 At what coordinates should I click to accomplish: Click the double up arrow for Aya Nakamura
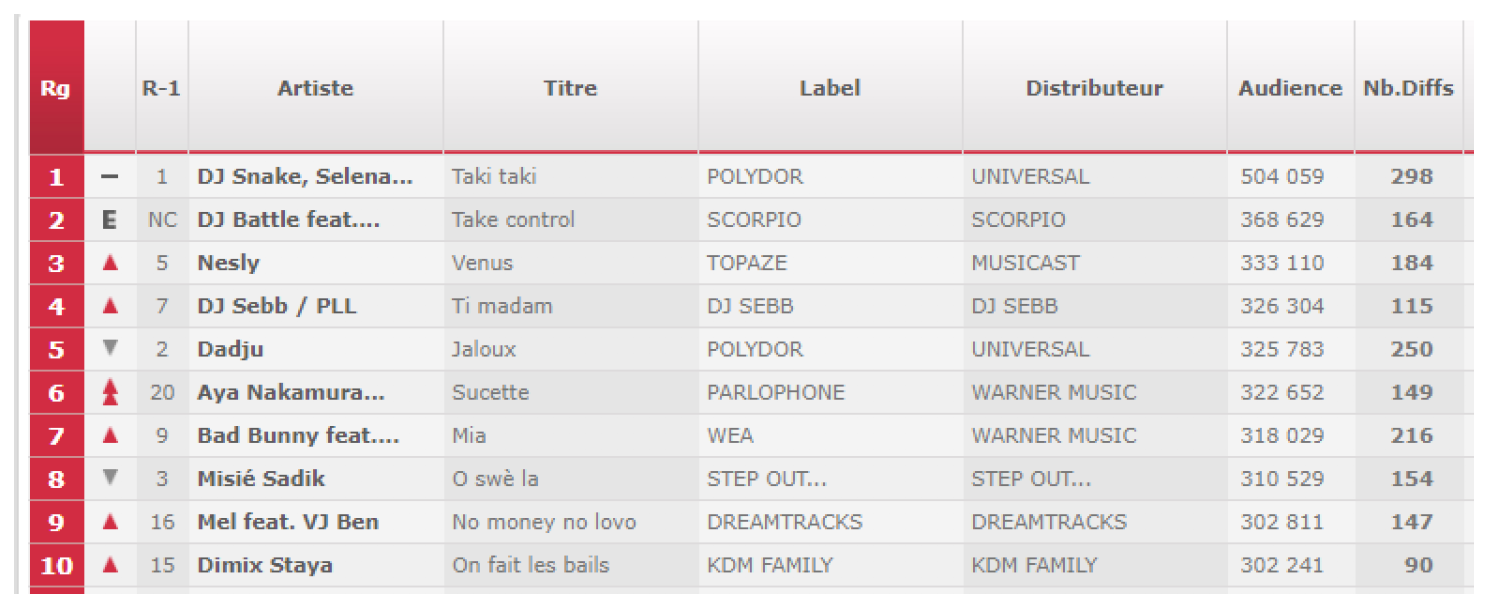[x=111, y=392]
